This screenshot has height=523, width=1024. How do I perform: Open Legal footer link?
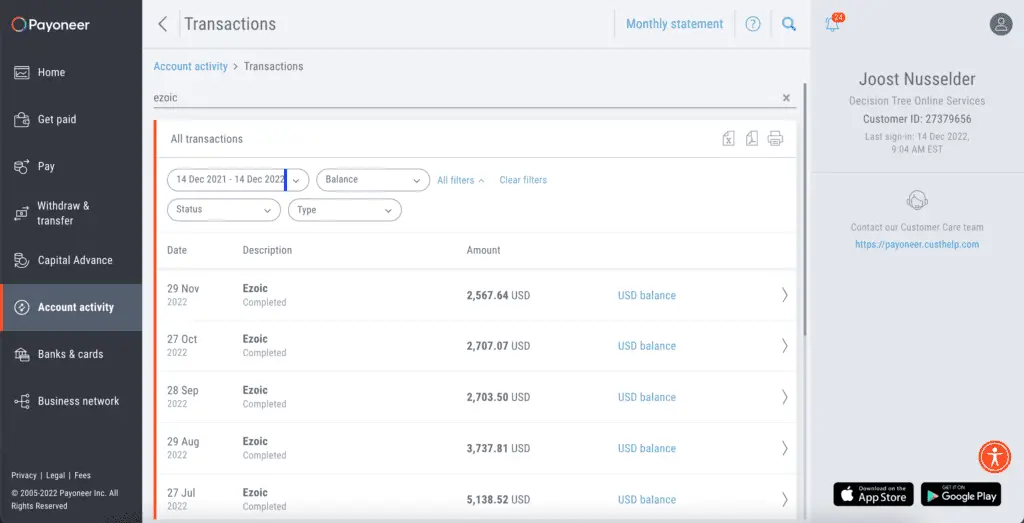point(56,475)
